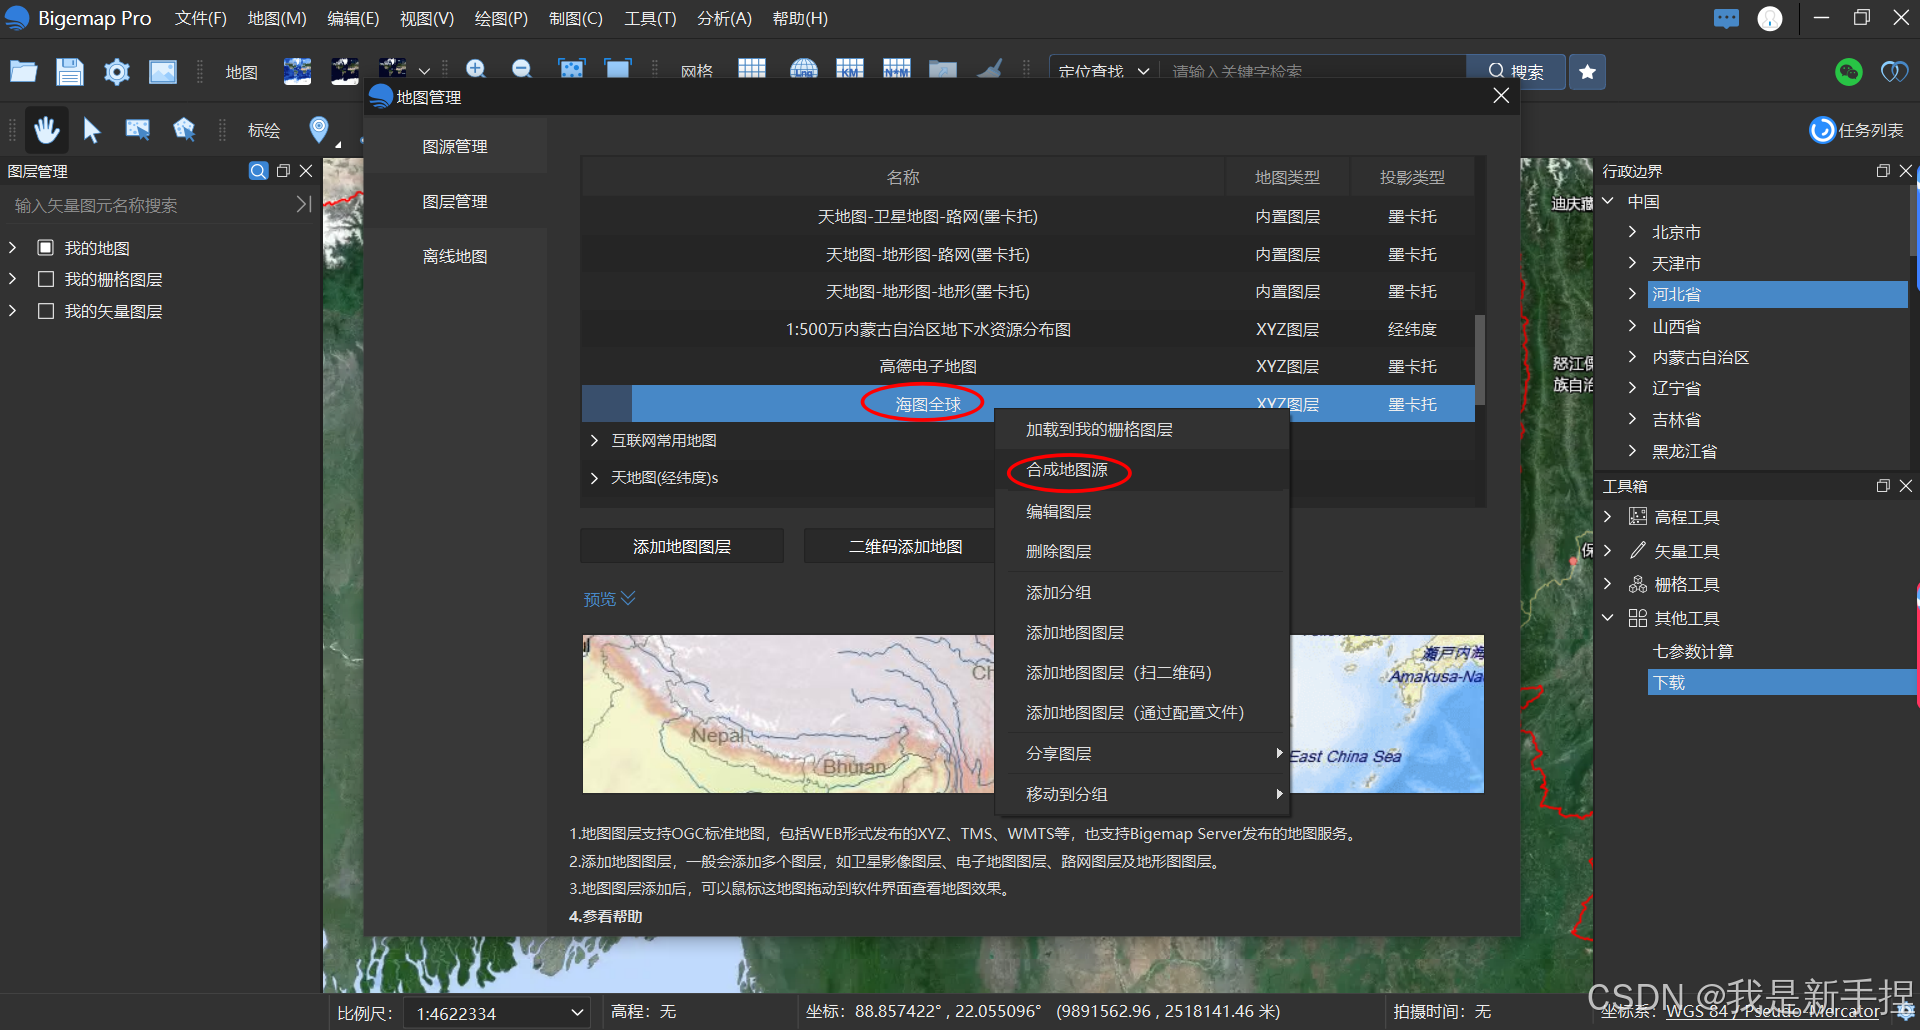
Task: Expand 高程工具 toolbox group
Action: (x=1608, y=517)
